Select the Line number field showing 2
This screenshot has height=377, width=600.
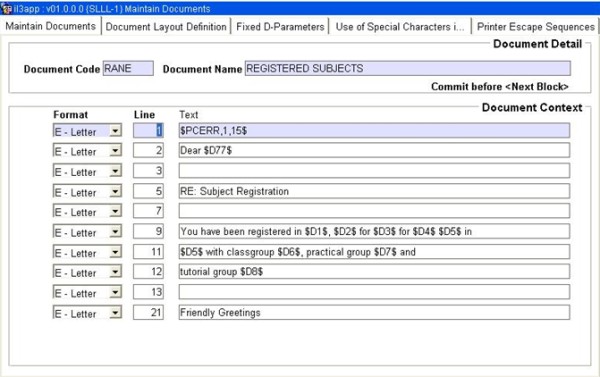(148, 150)
